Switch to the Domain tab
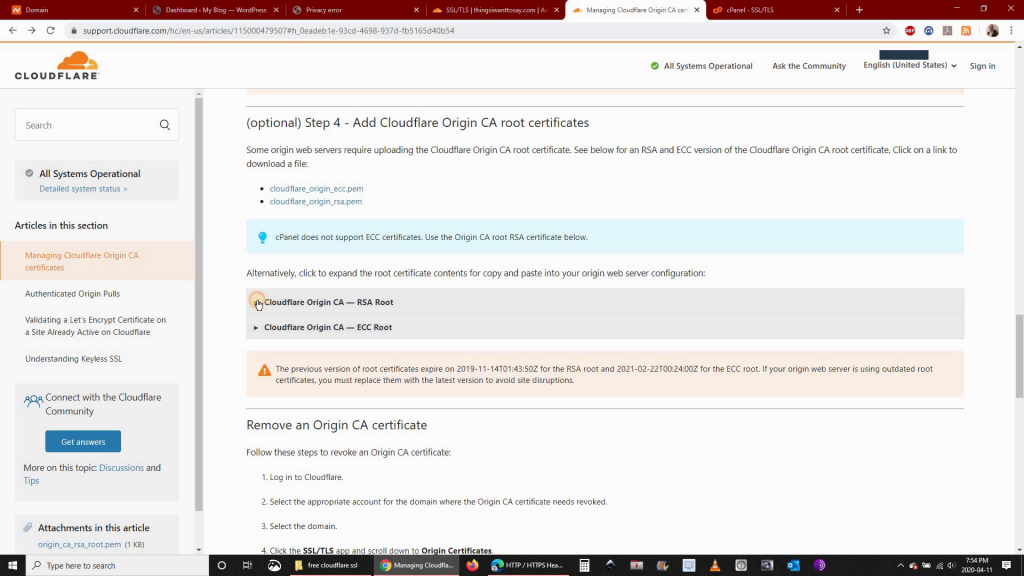 click(x=74, y=10)
